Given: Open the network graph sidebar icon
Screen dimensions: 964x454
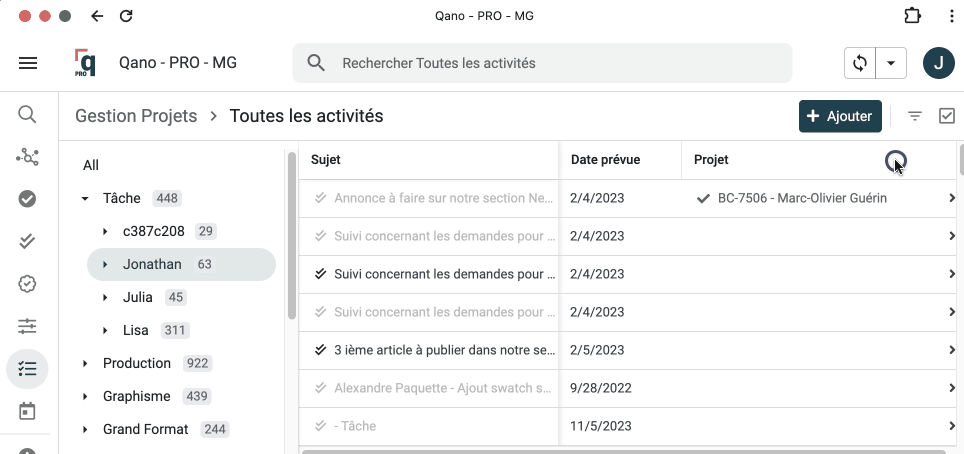Looking at the screenshot, I should pyautogui.click(x=27, y=157).
